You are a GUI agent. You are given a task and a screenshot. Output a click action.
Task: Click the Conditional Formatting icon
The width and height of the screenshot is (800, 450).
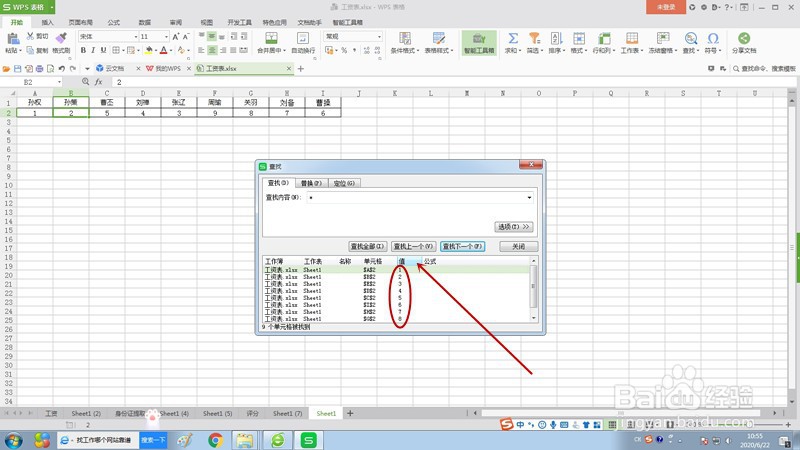(405, 38)
